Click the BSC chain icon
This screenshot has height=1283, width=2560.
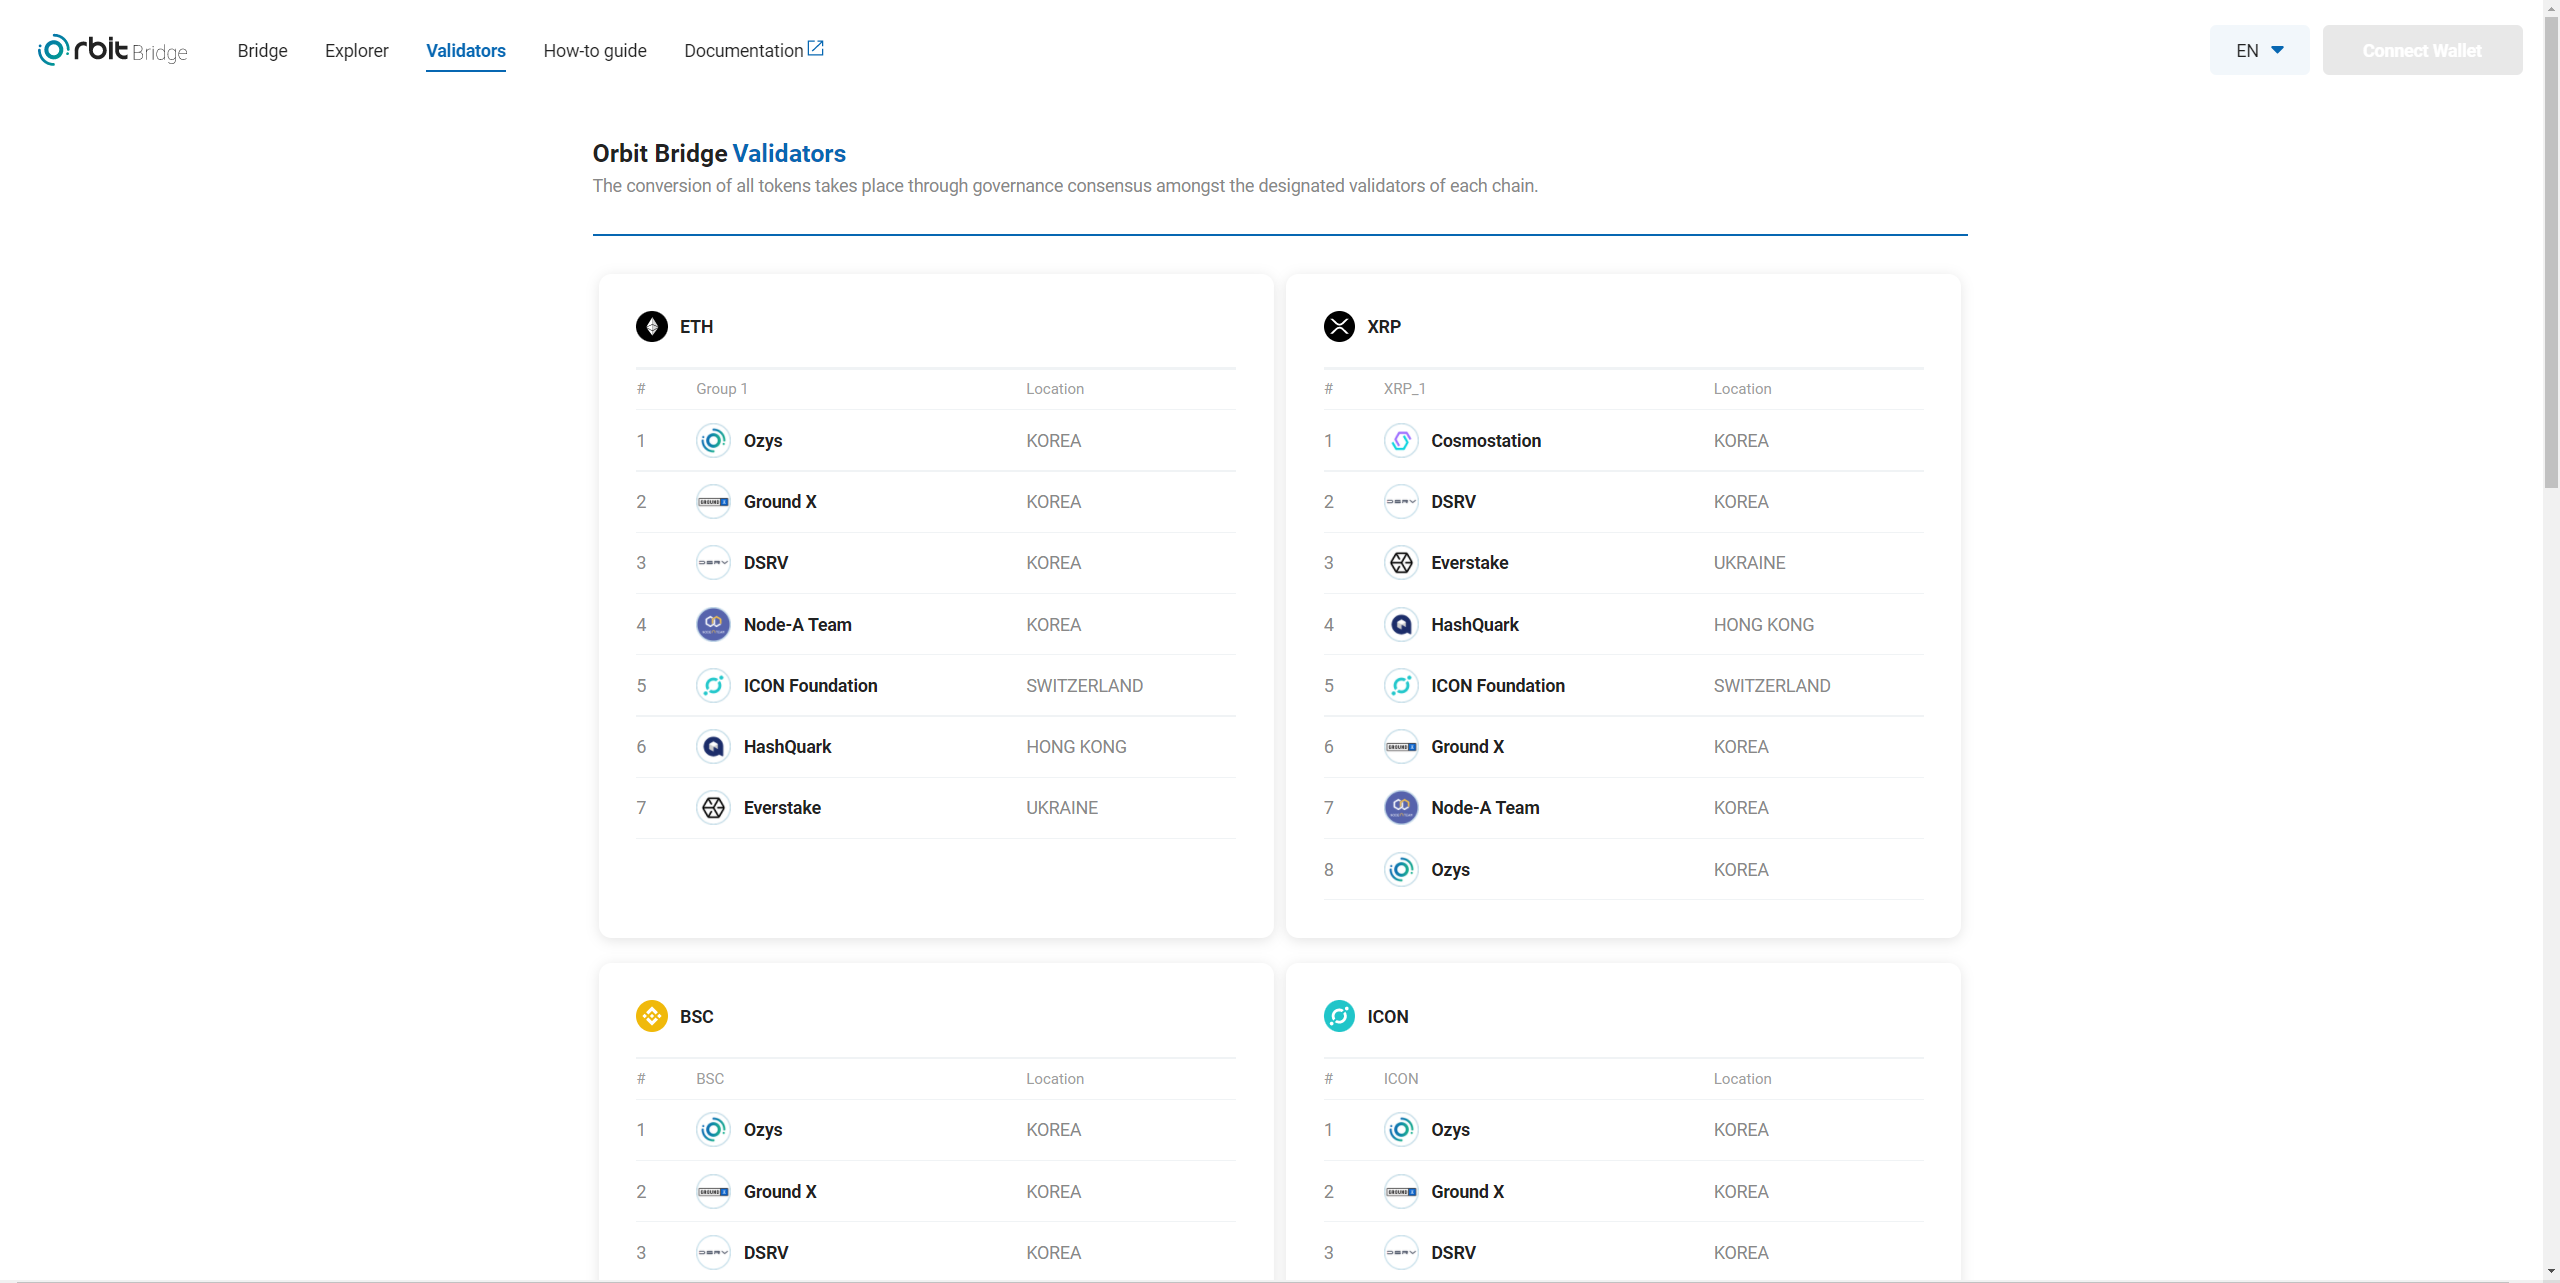click(x=652, y=1016)
